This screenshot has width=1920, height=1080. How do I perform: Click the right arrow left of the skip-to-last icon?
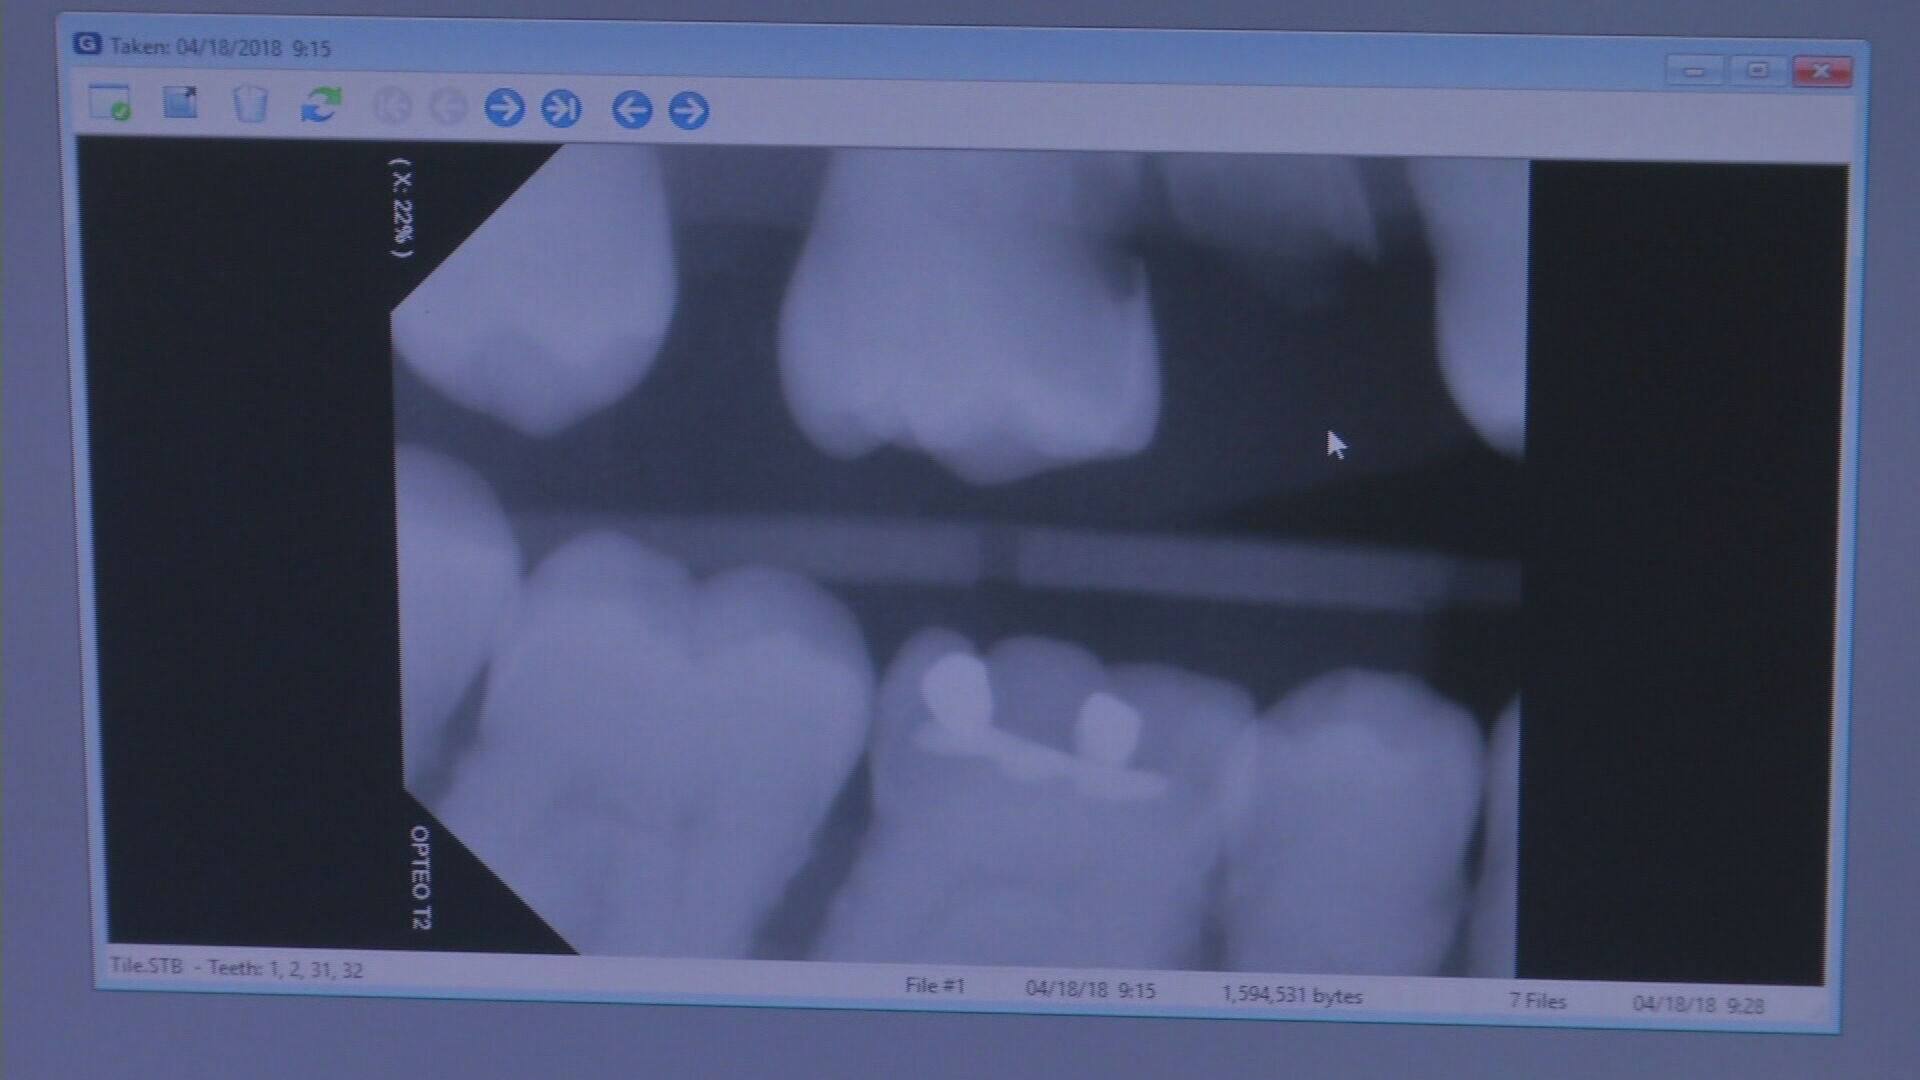point(505,107)
